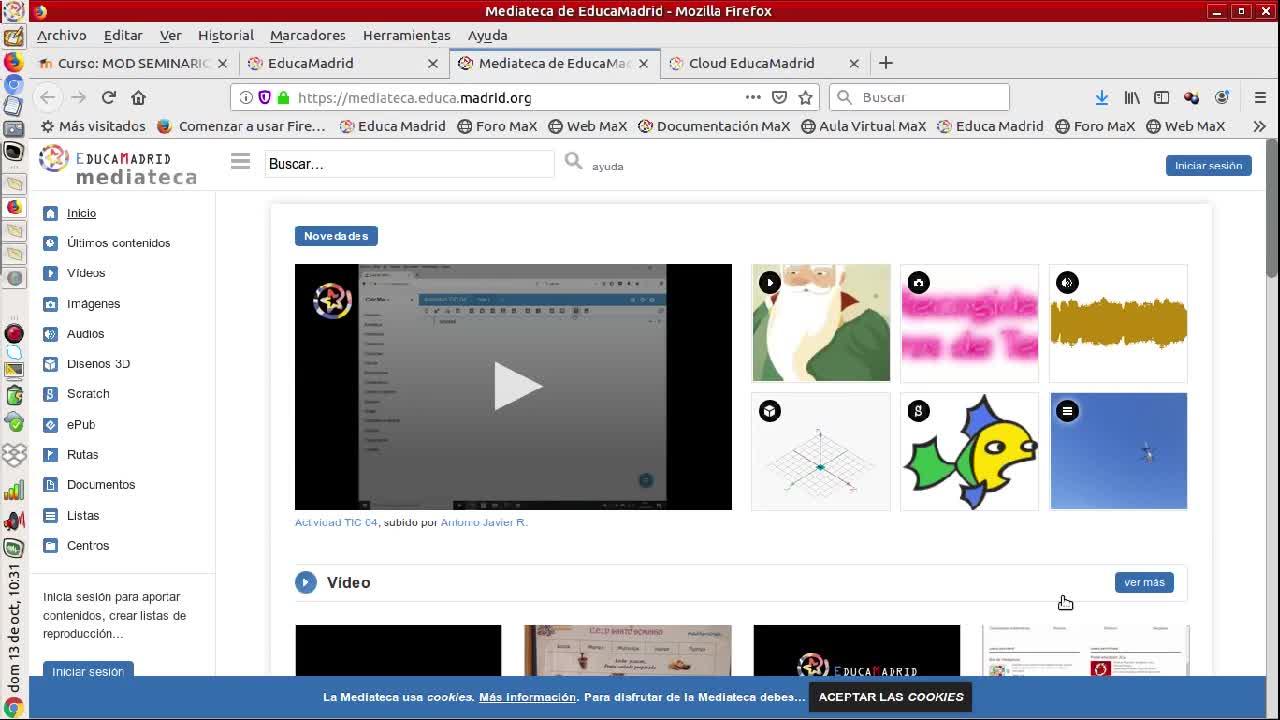Open Últimos contenidos in the sidebar
The image size is (1280, 720).
118,243
